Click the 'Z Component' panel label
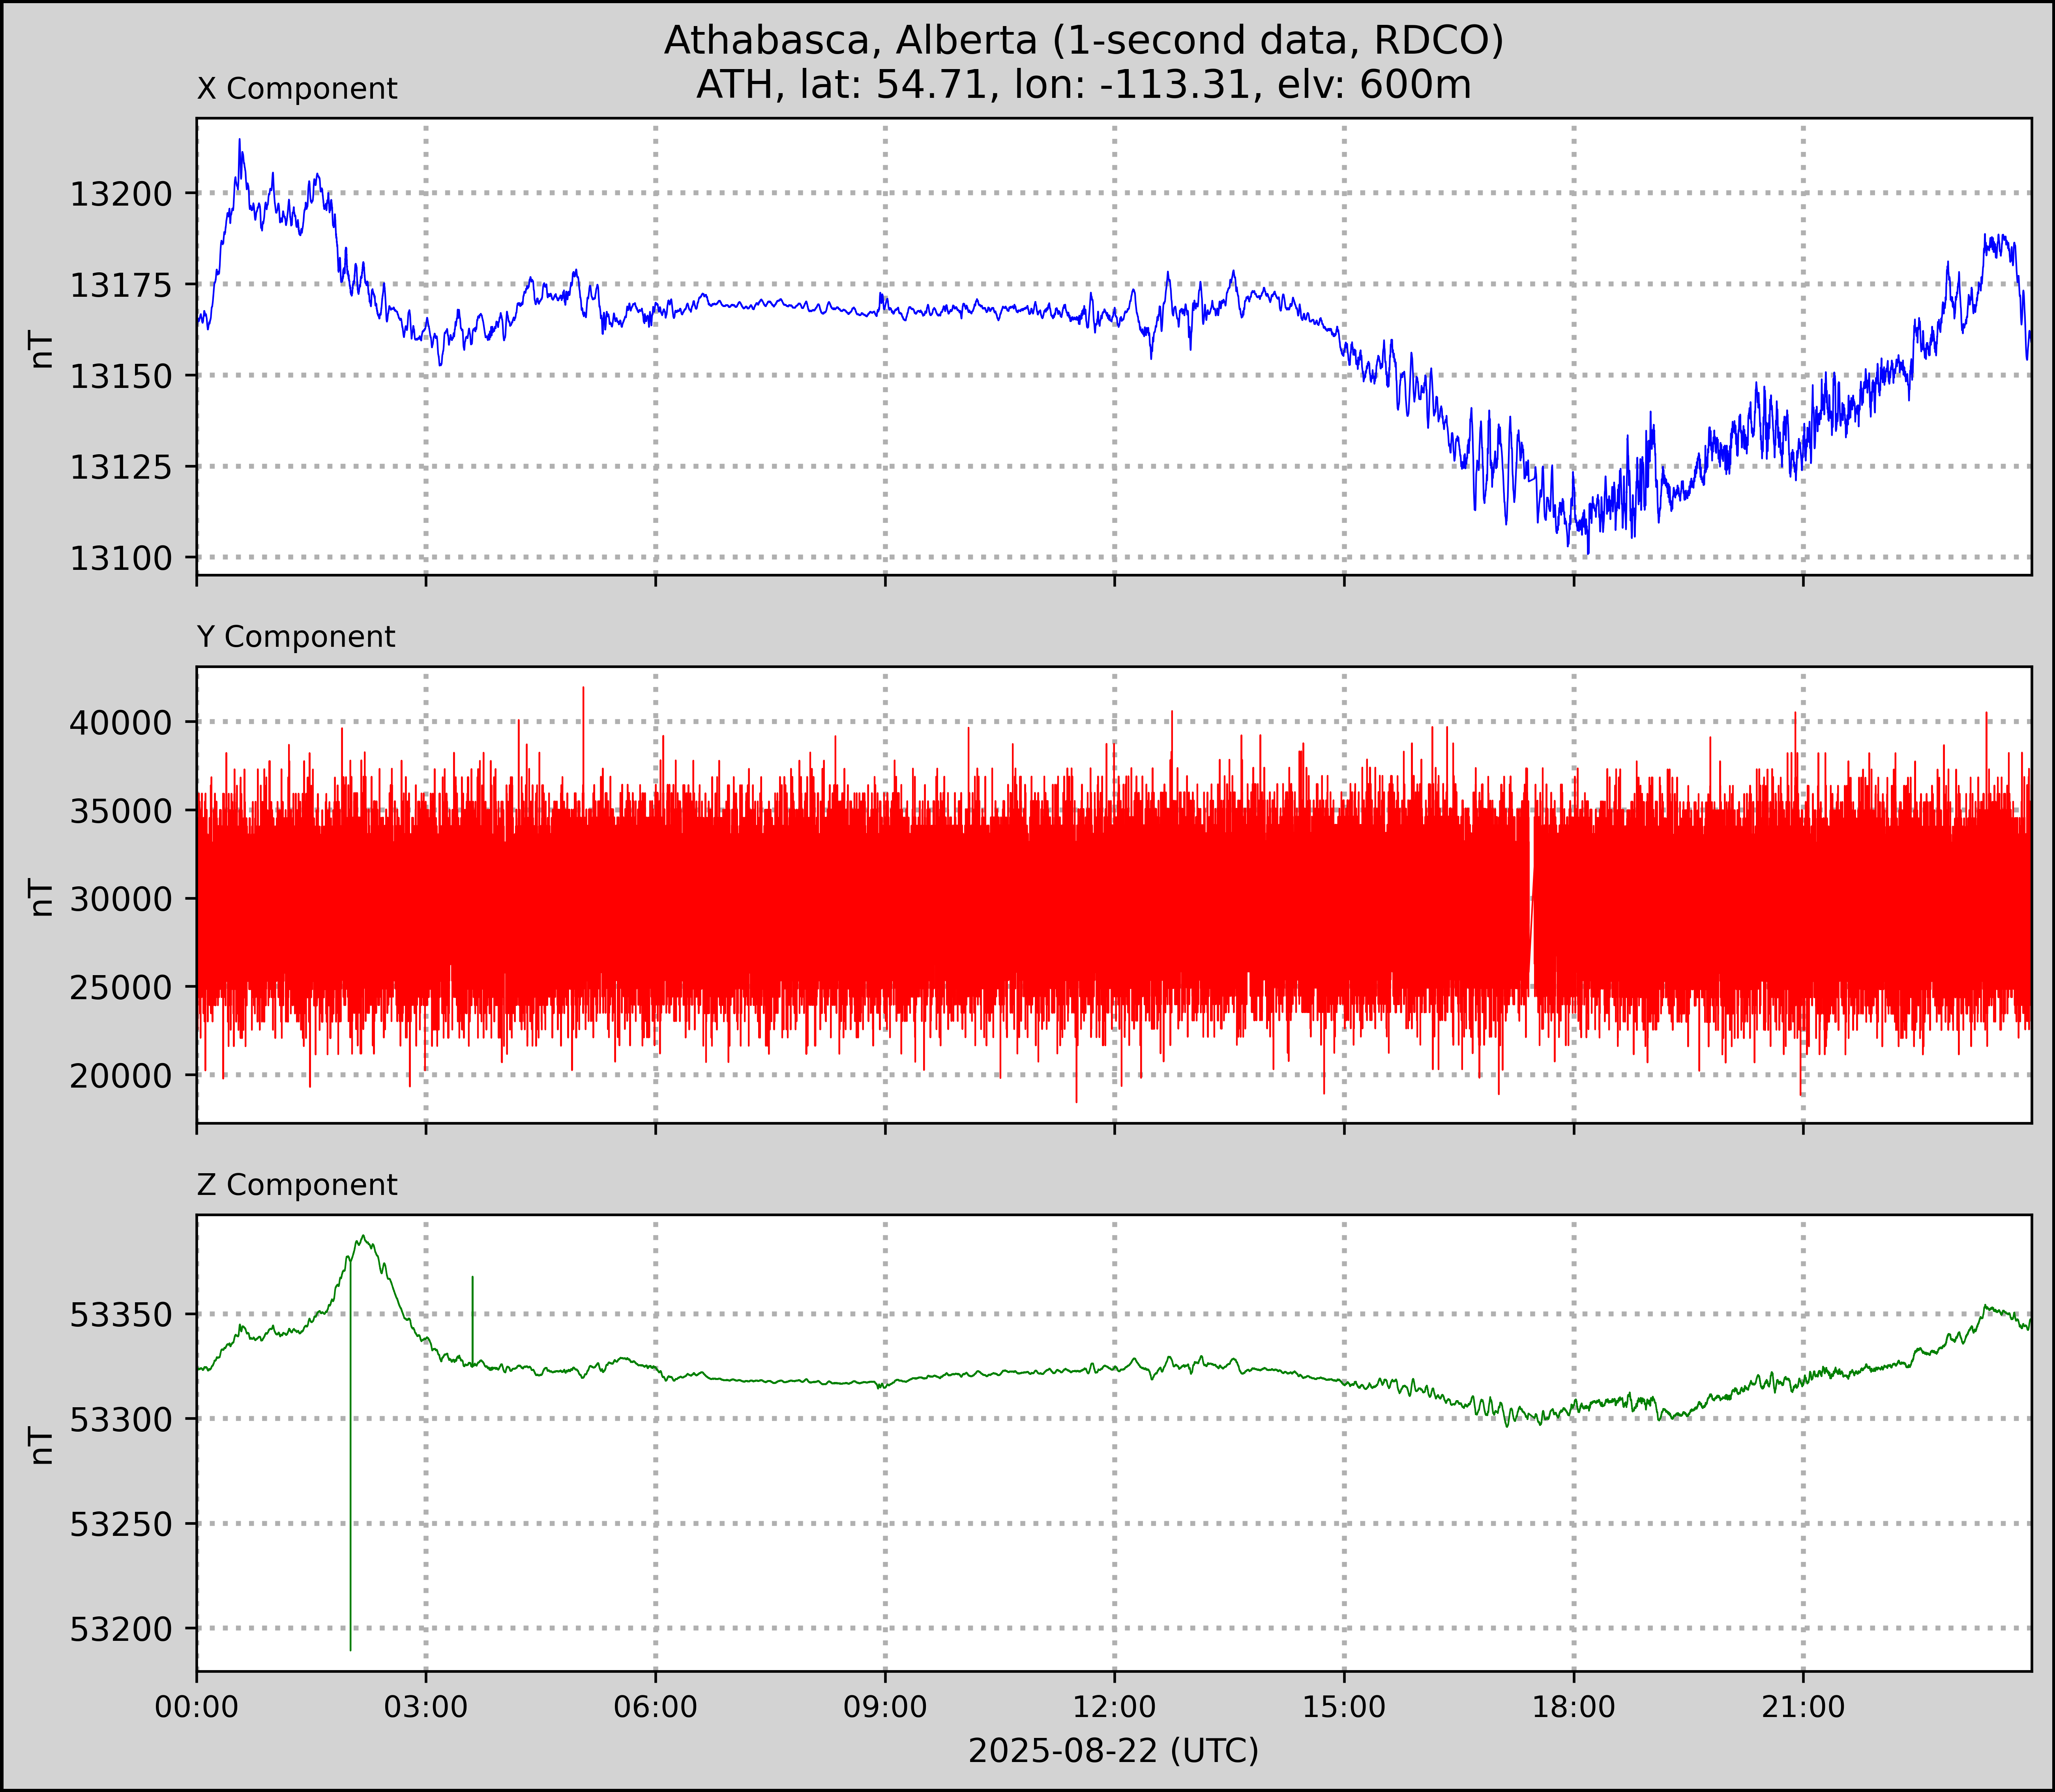Viewport: 2055px width, 1792px height. coord(297,1185)
